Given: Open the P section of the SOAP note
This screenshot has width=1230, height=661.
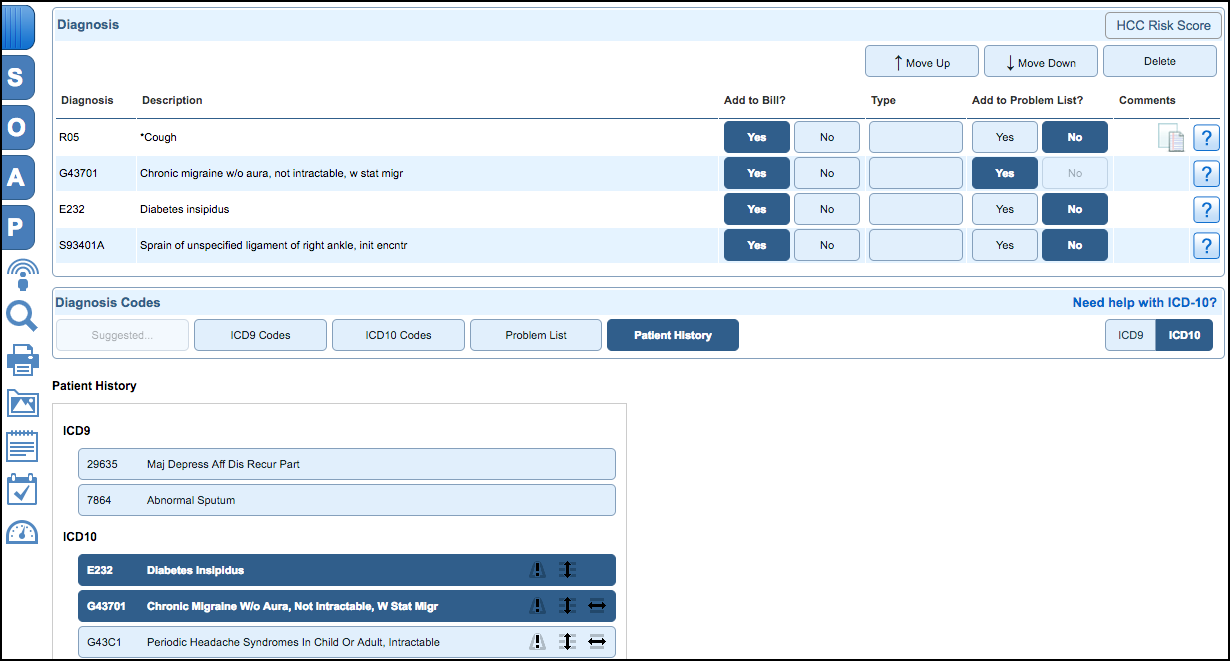Looking at the screenshot, I should 21,227.
